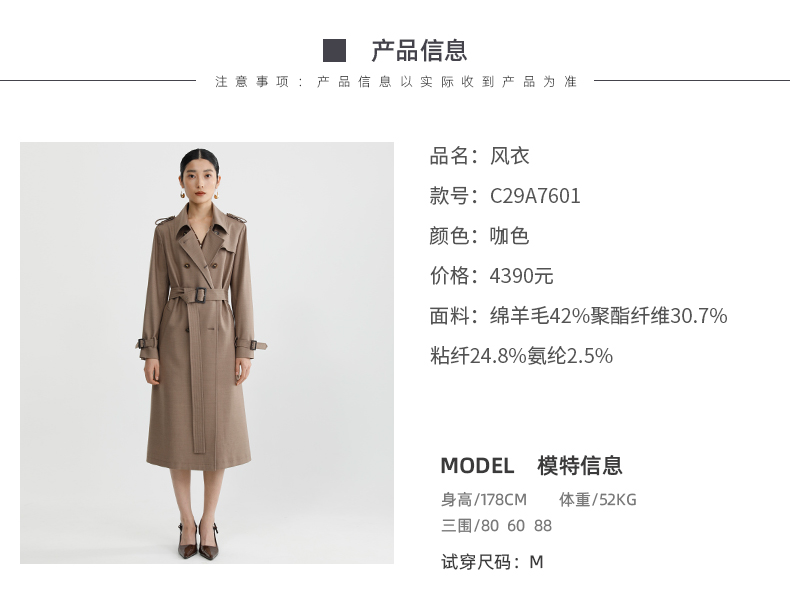Image resolution: width=790 pixels, height=613 pixels.
Task: Click the style number C29A7601
Action: point(535,196)
